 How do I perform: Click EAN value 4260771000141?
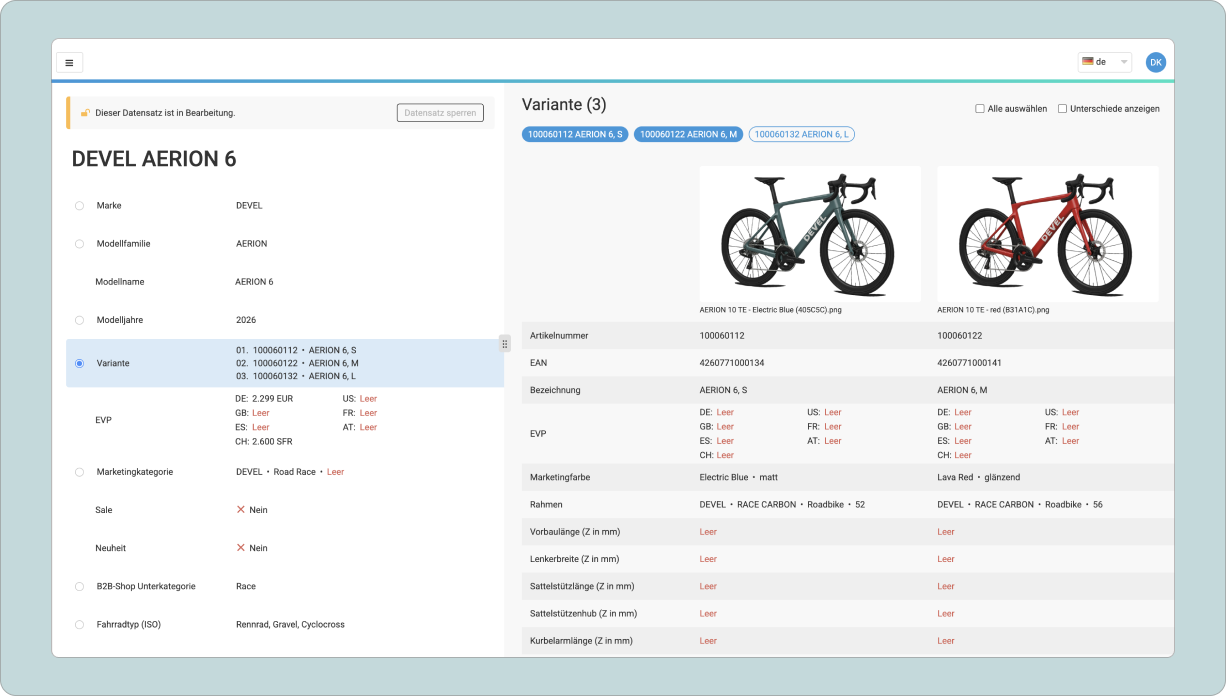[969, 363]
